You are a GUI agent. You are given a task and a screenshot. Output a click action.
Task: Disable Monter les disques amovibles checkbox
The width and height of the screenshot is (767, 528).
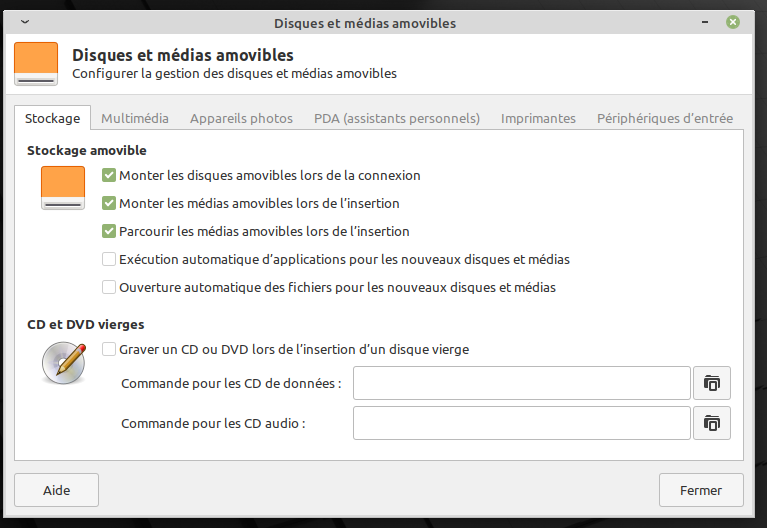[x=109, y=175]
